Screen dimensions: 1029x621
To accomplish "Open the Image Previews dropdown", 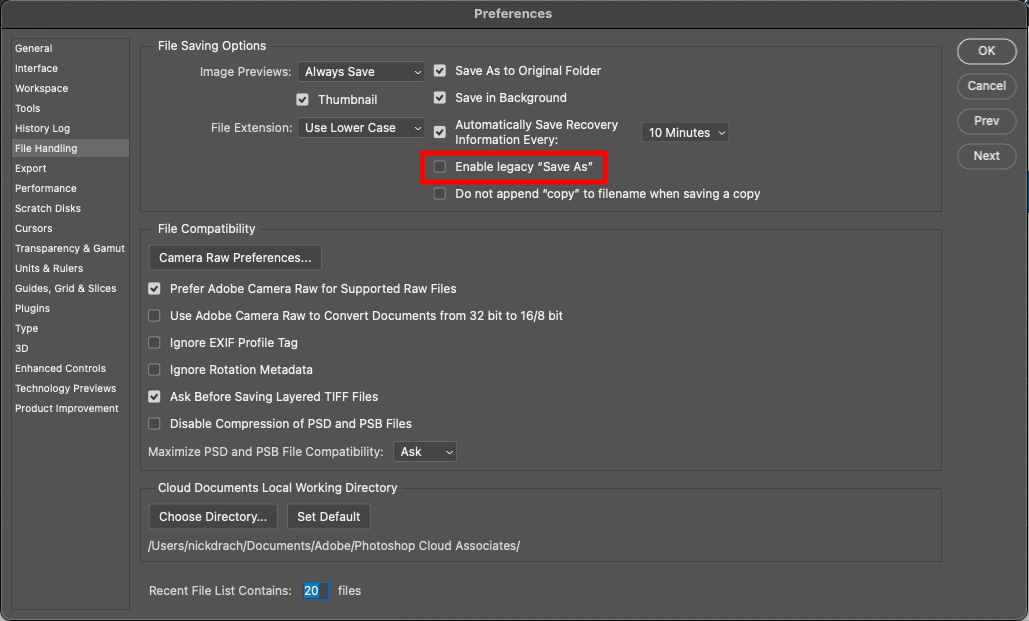I will coord(361,71).
